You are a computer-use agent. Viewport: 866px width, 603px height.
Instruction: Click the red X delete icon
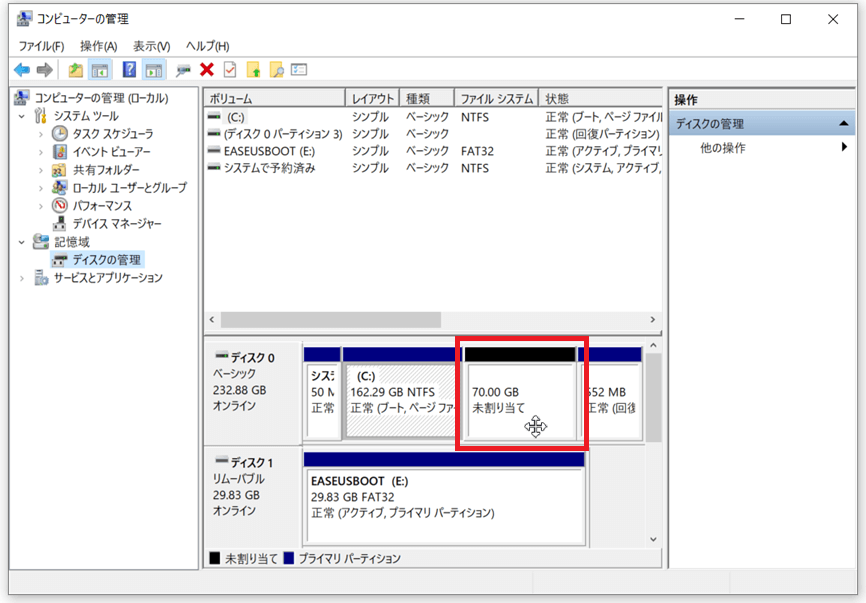point(207,70)
